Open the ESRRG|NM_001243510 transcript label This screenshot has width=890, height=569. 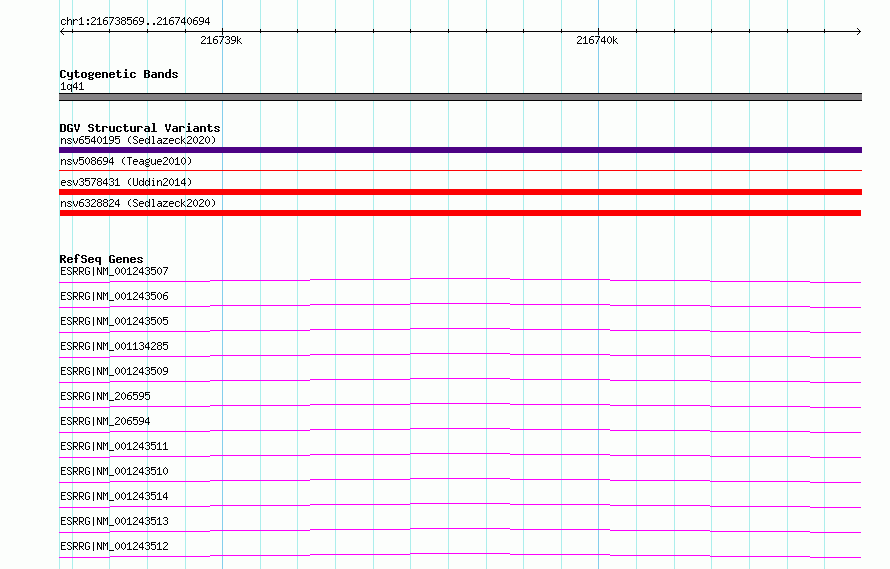114,471
